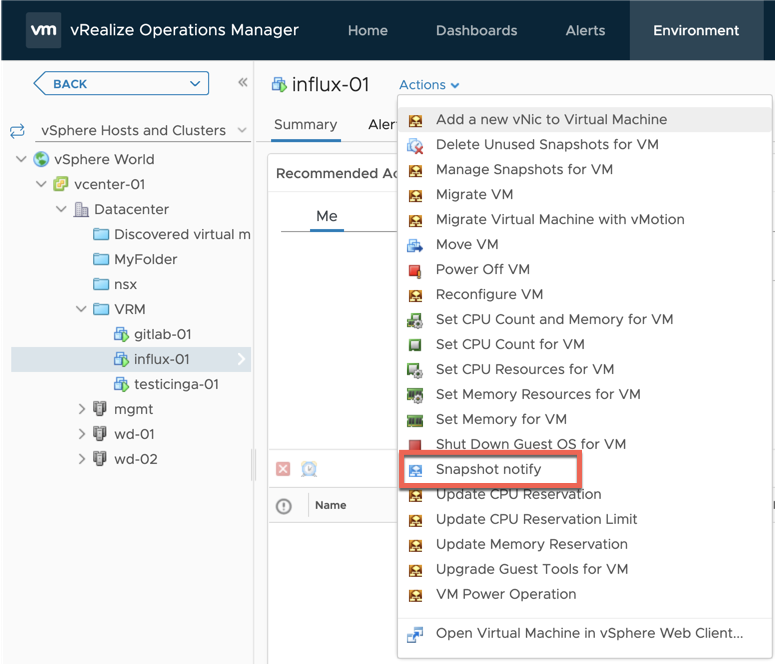Click the Set CPU Resources icon
775x664 pixels.
click(415, 370)
